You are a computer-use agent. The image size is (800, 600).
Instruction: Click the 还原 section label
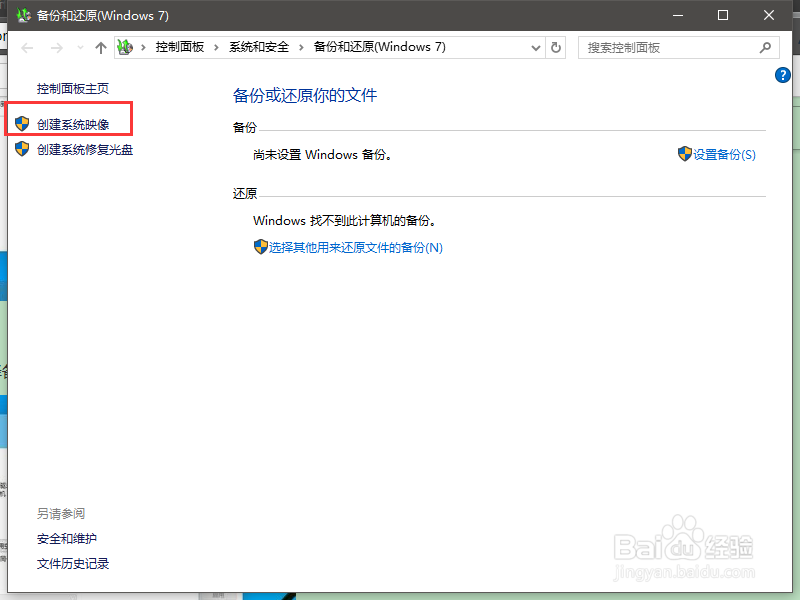[244, 194]
